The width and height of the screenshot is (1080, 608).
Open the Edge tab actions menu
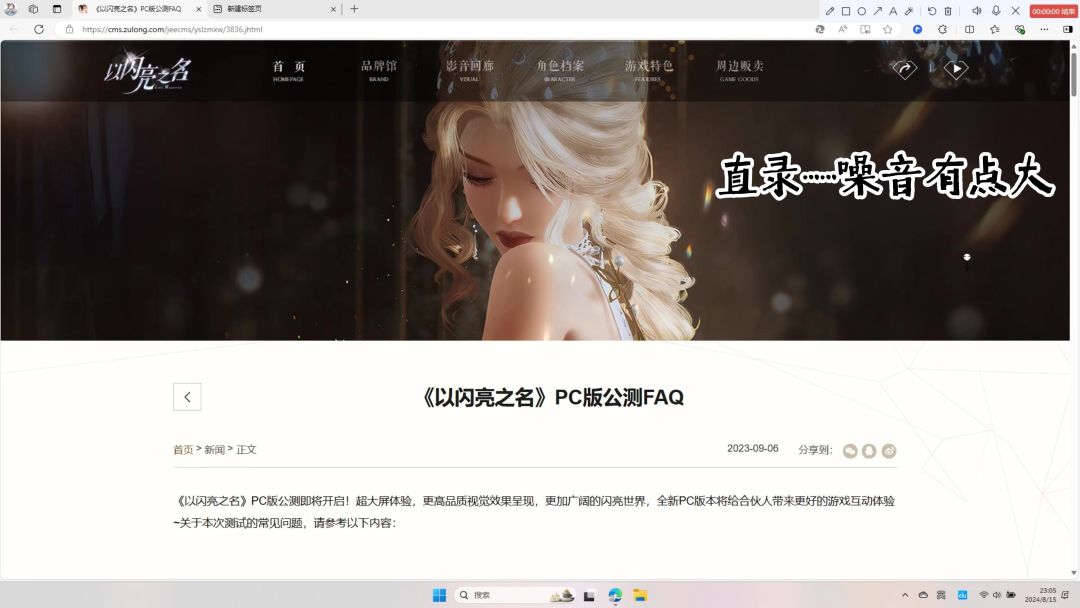pos(56,9)
